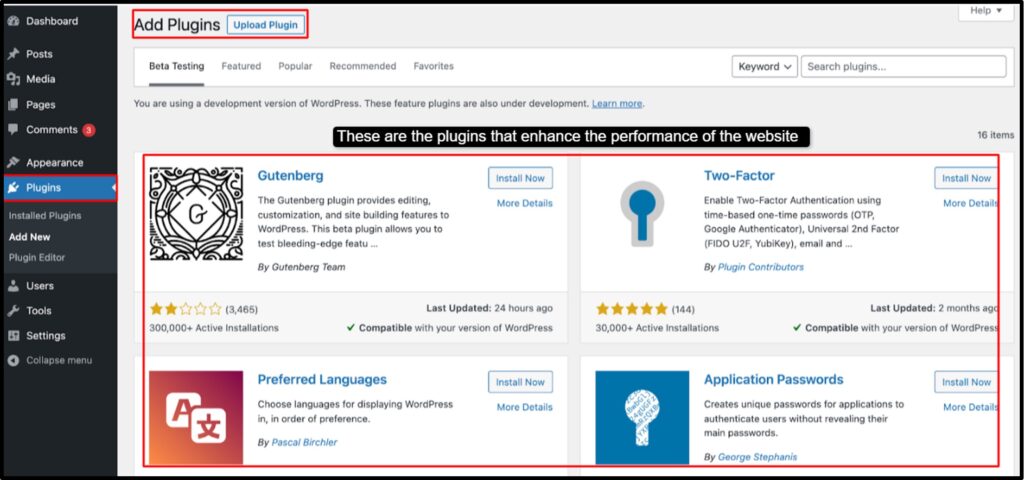Open More Details for Gutenberg
Image resolution: width=1024 pixels, height=480 pixels.
pyautogui.click(x=524, y=203)
